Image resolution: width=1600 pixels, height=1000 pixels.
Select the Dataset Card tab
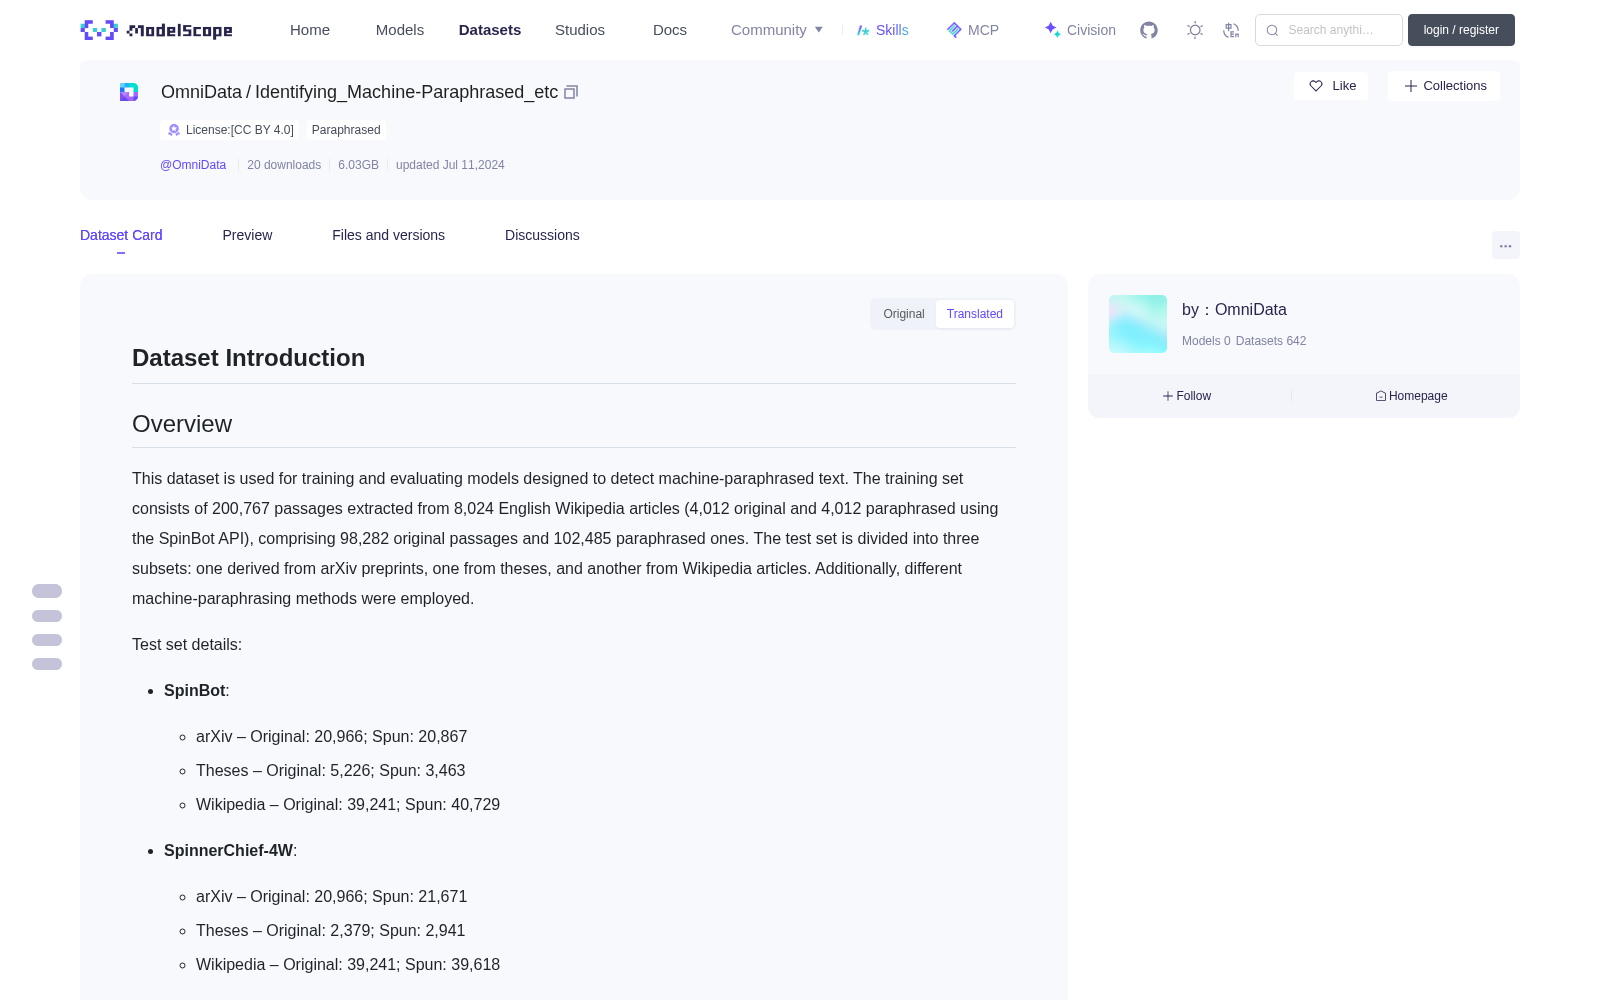coord(121,235)
